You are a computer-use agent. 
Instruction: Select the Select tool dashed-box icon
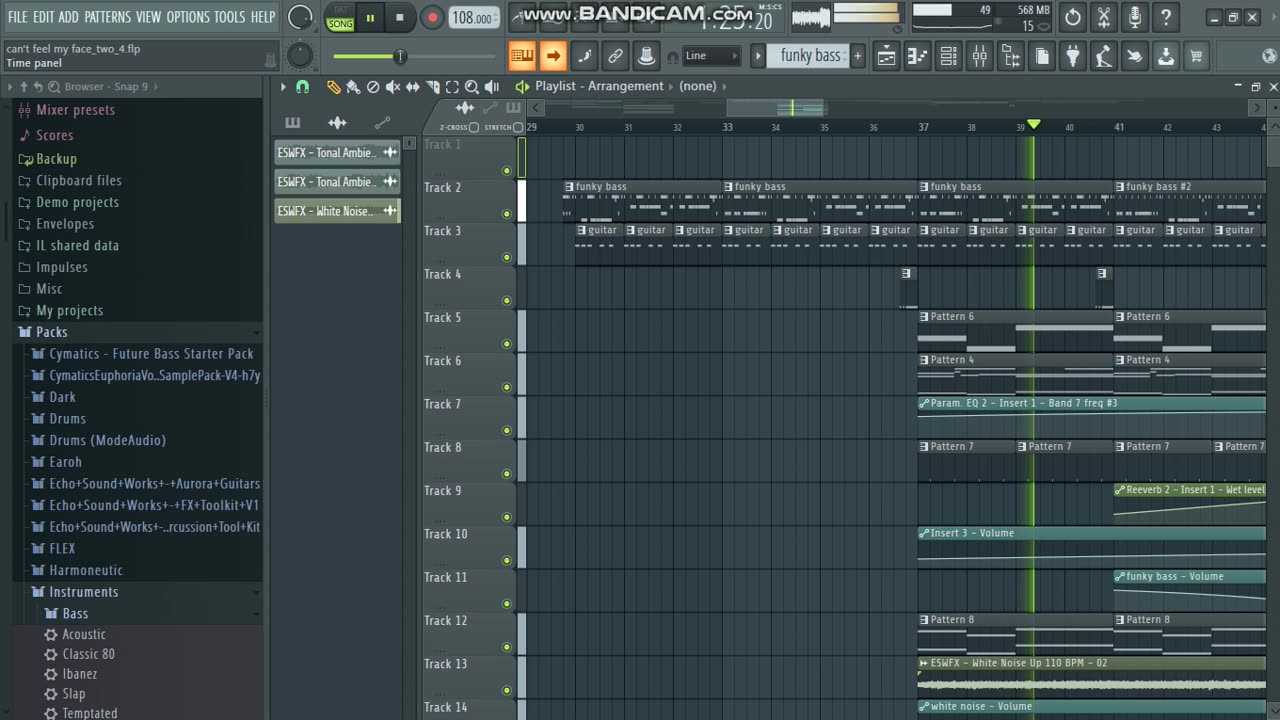[x=452, y=87]
